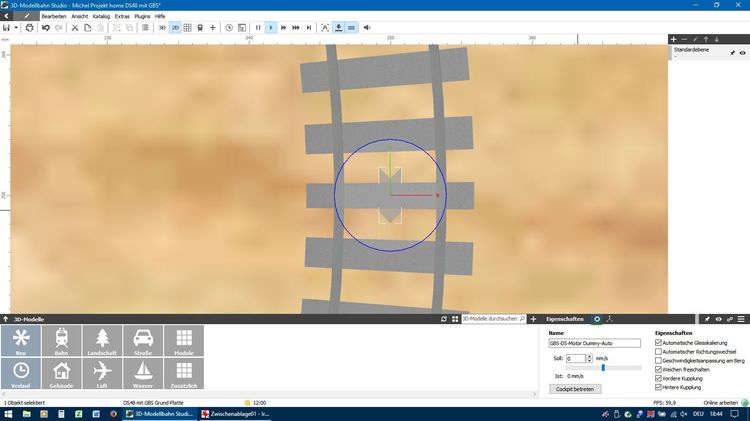This screenshot has height=421, width=750.
Task: Open the time clock settings icon
Action: click(x=229, y=28)
